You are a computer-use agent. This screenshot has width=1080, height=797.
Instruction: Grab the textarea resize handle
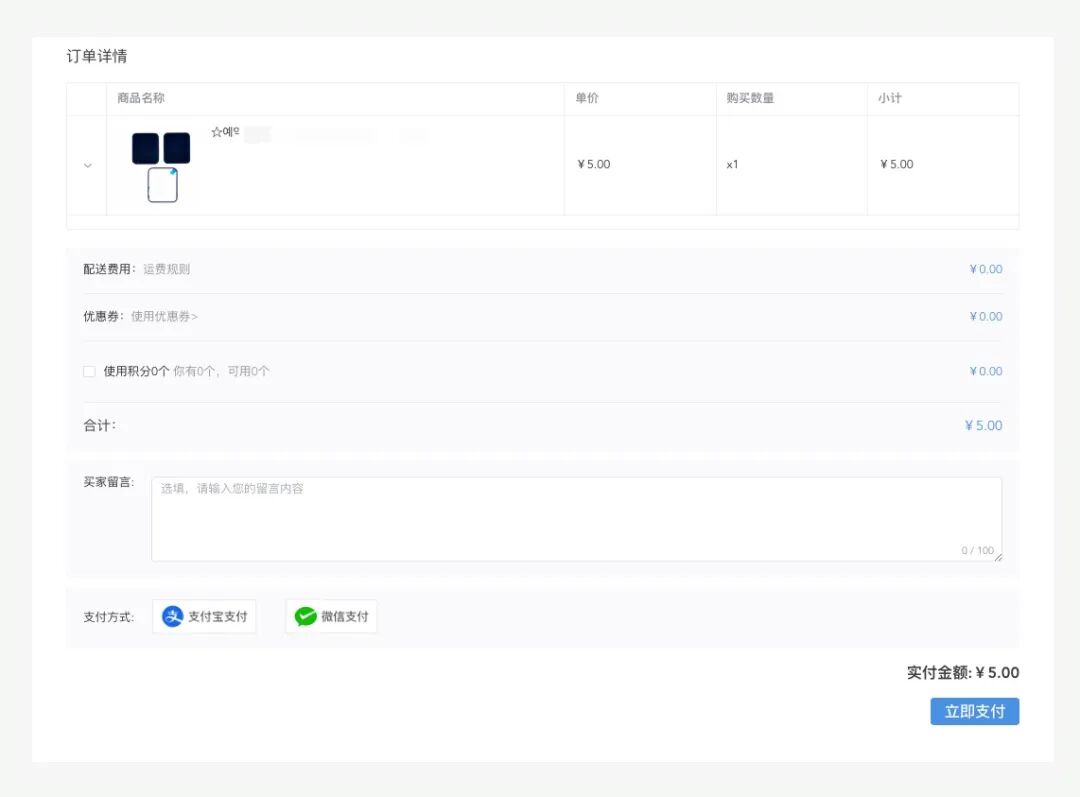(x=998, y=557)
